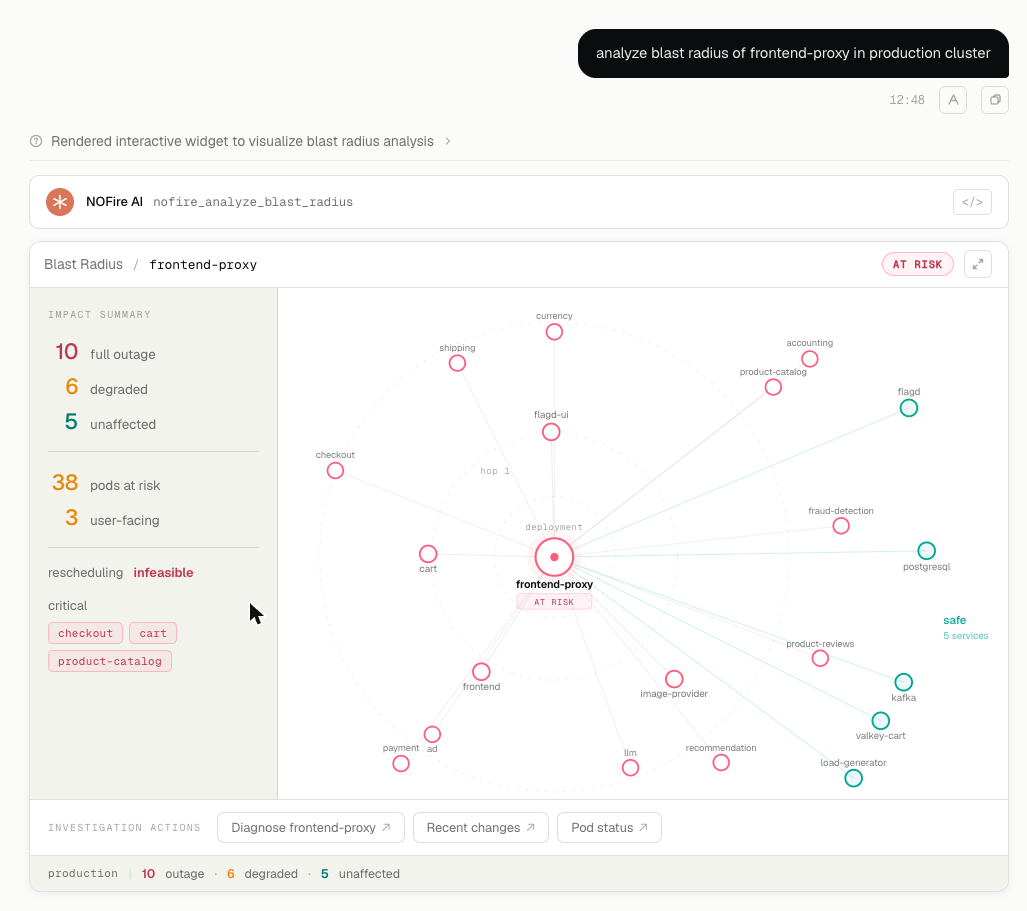Click the 'Recent changes' button
This screenshot has width=1027, height=911.
(480, 827)
